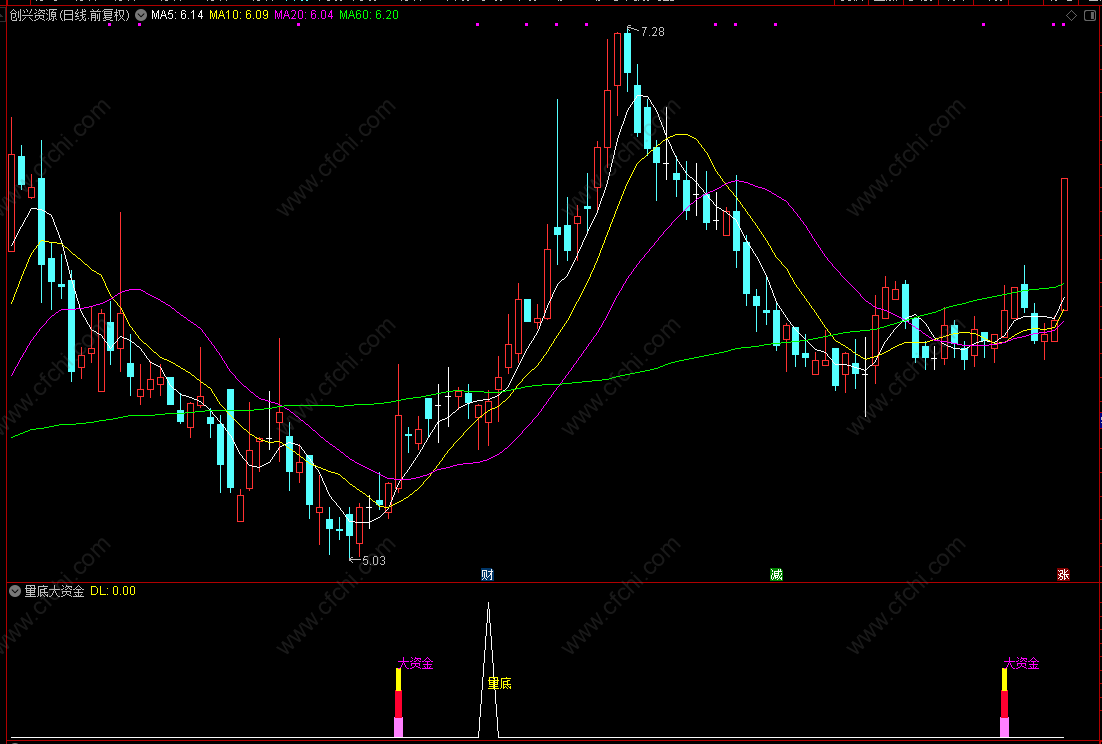Click the yellow 量底 signal label

tap(500, 683)
